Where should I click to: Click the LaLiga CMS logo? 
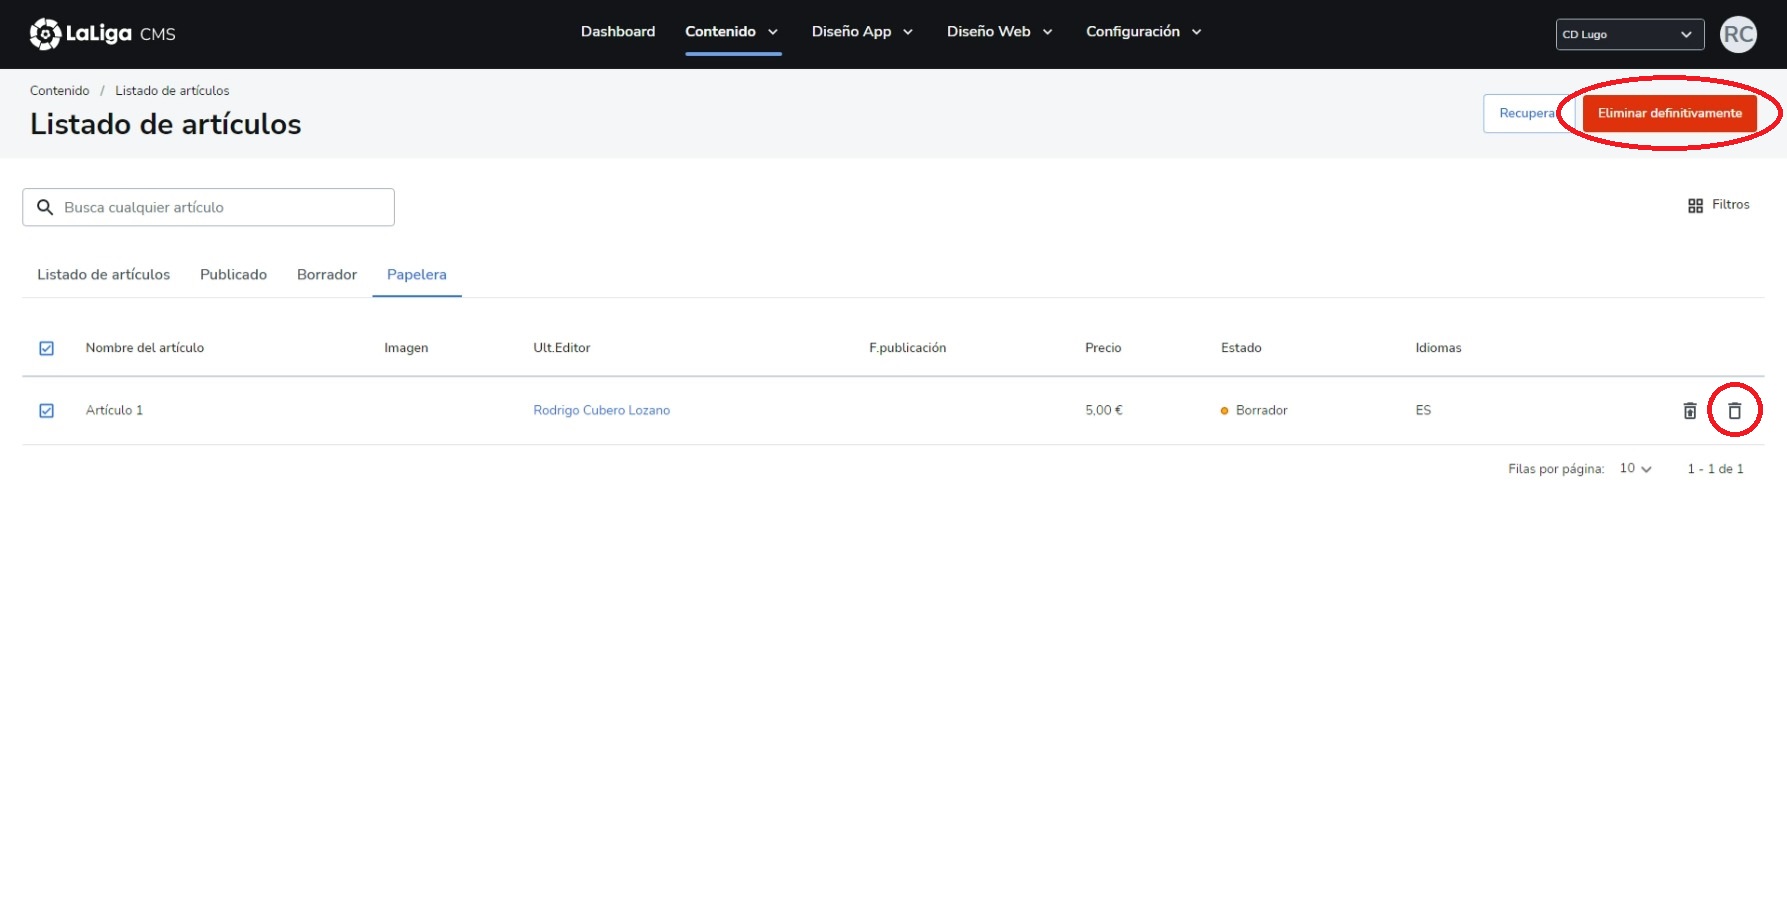click(102, 34)
